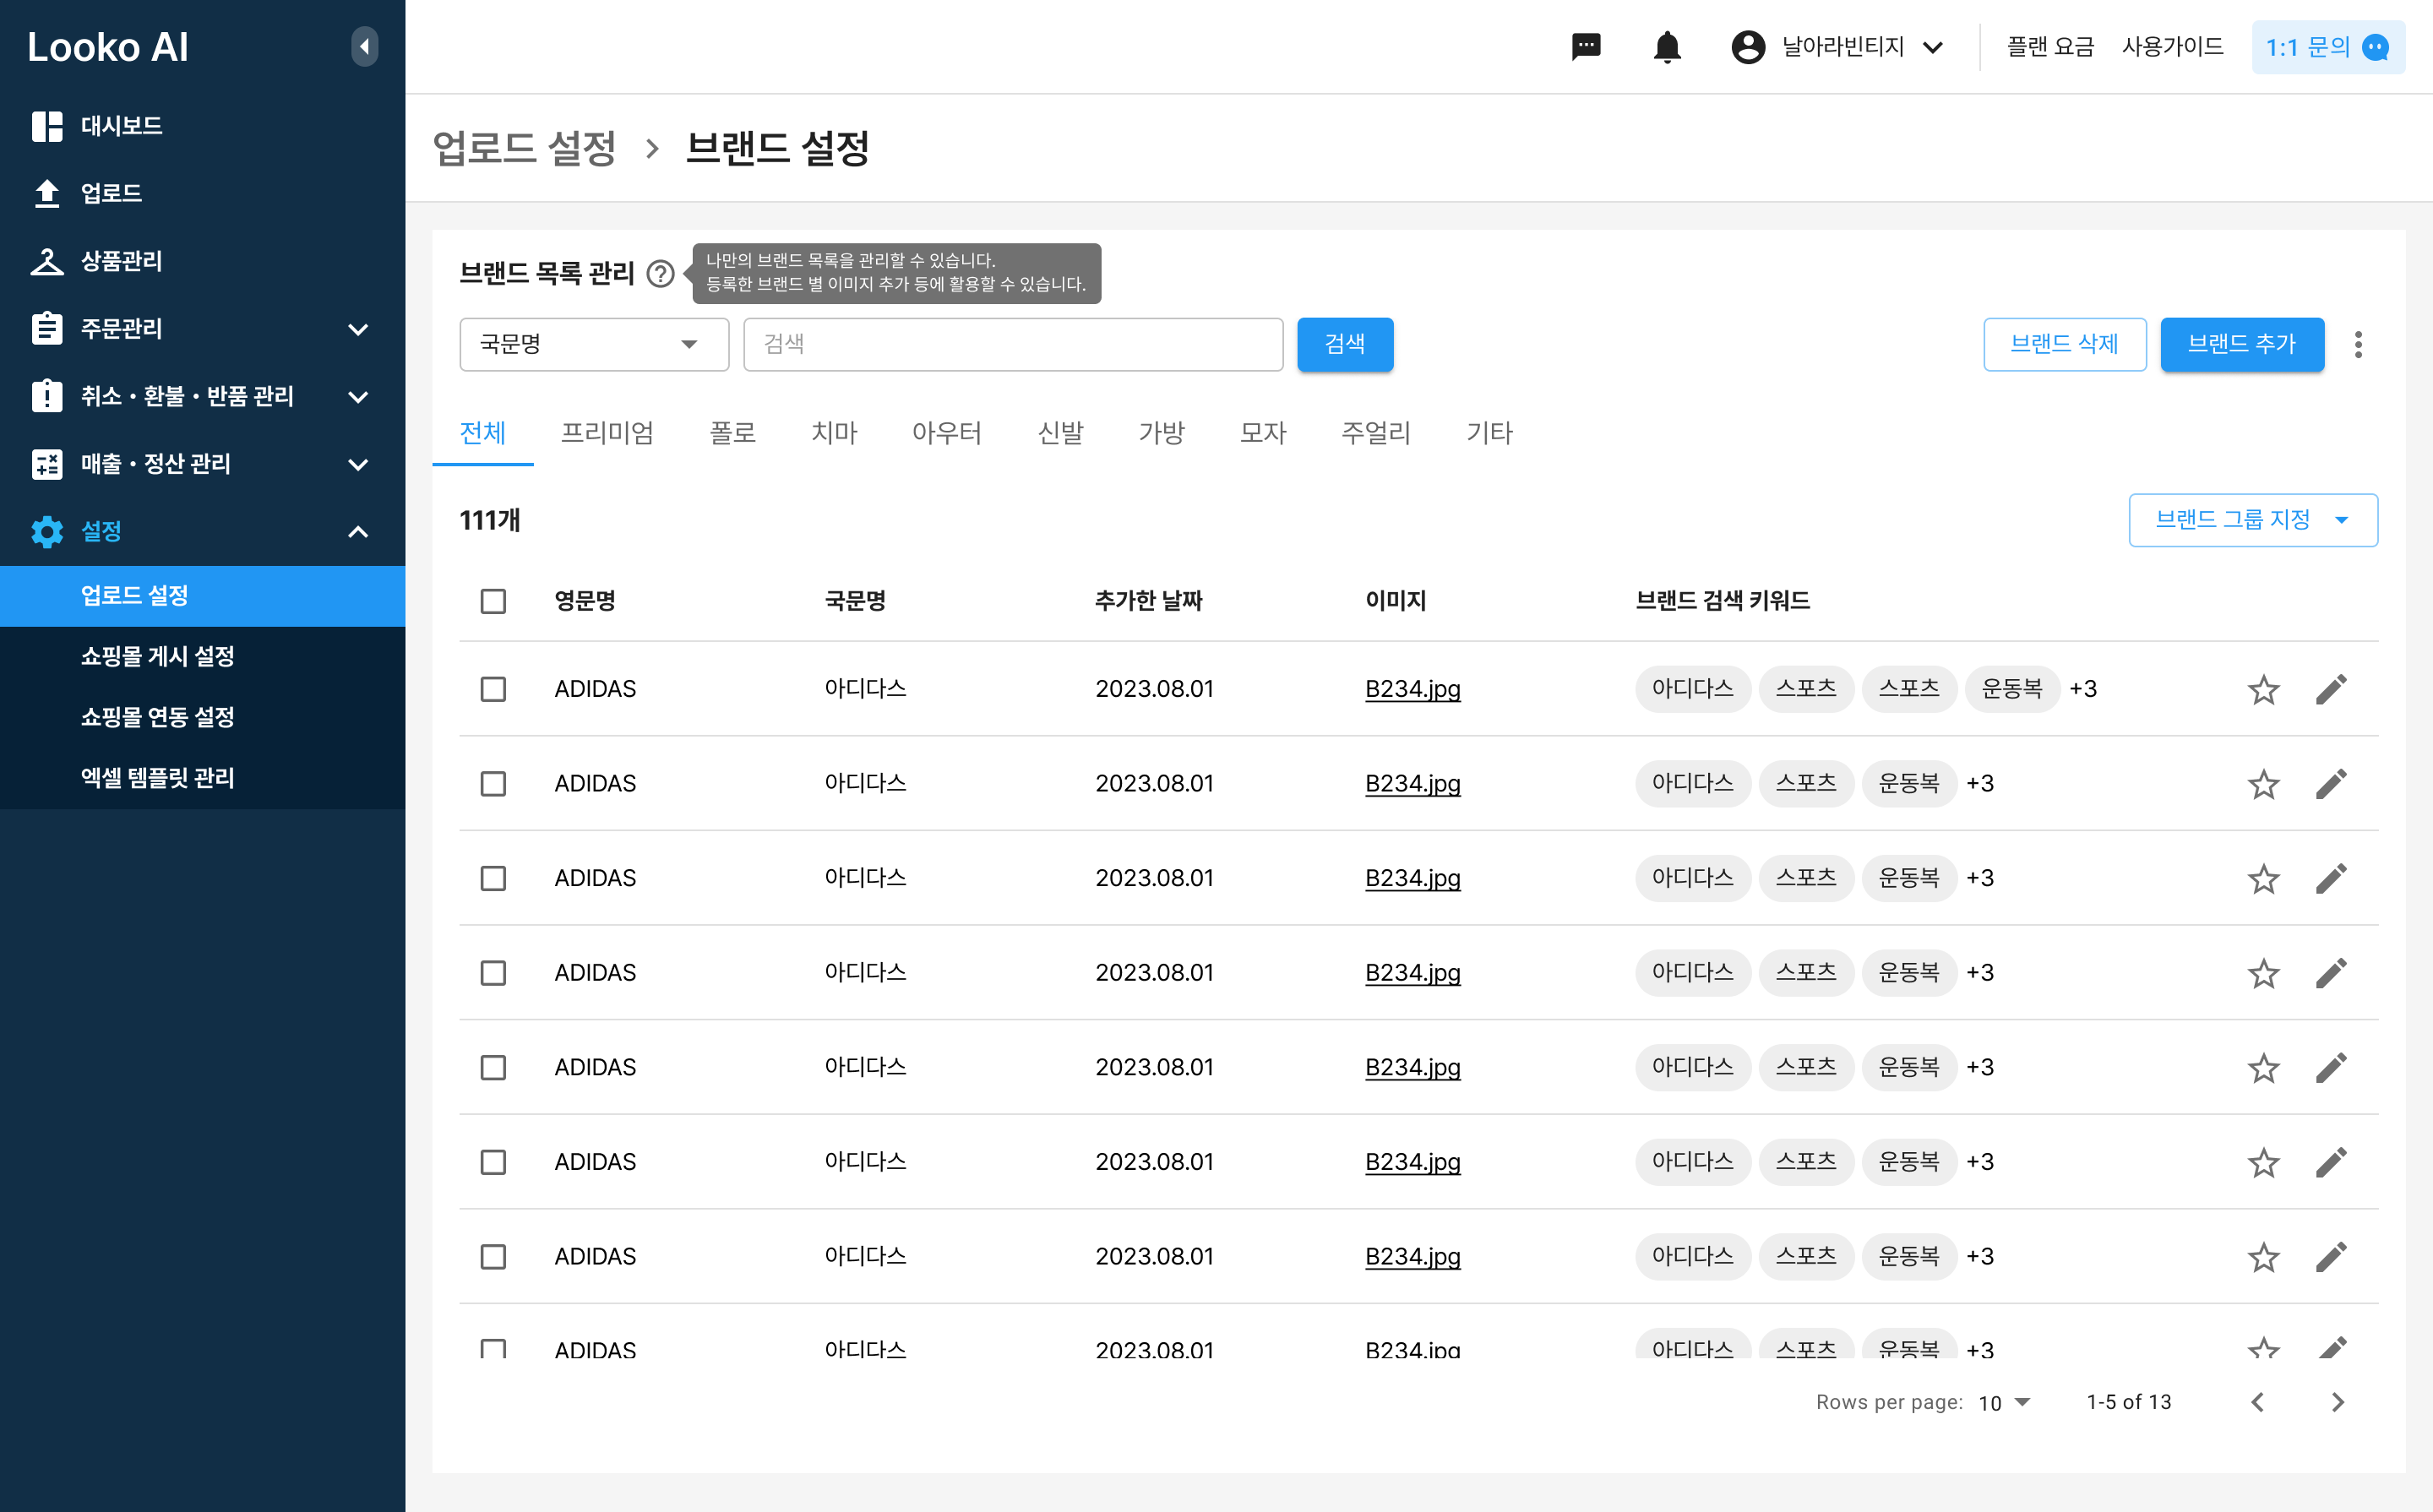
Task: Click the upload arrow icon beside 업로드
Action: [47, 193]
